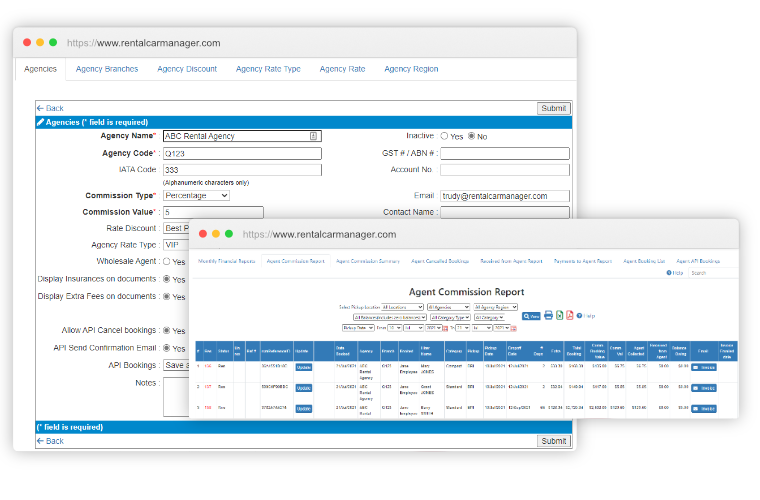Click into the Agency Code input field
Screen dimensions: 760x500
242,154
